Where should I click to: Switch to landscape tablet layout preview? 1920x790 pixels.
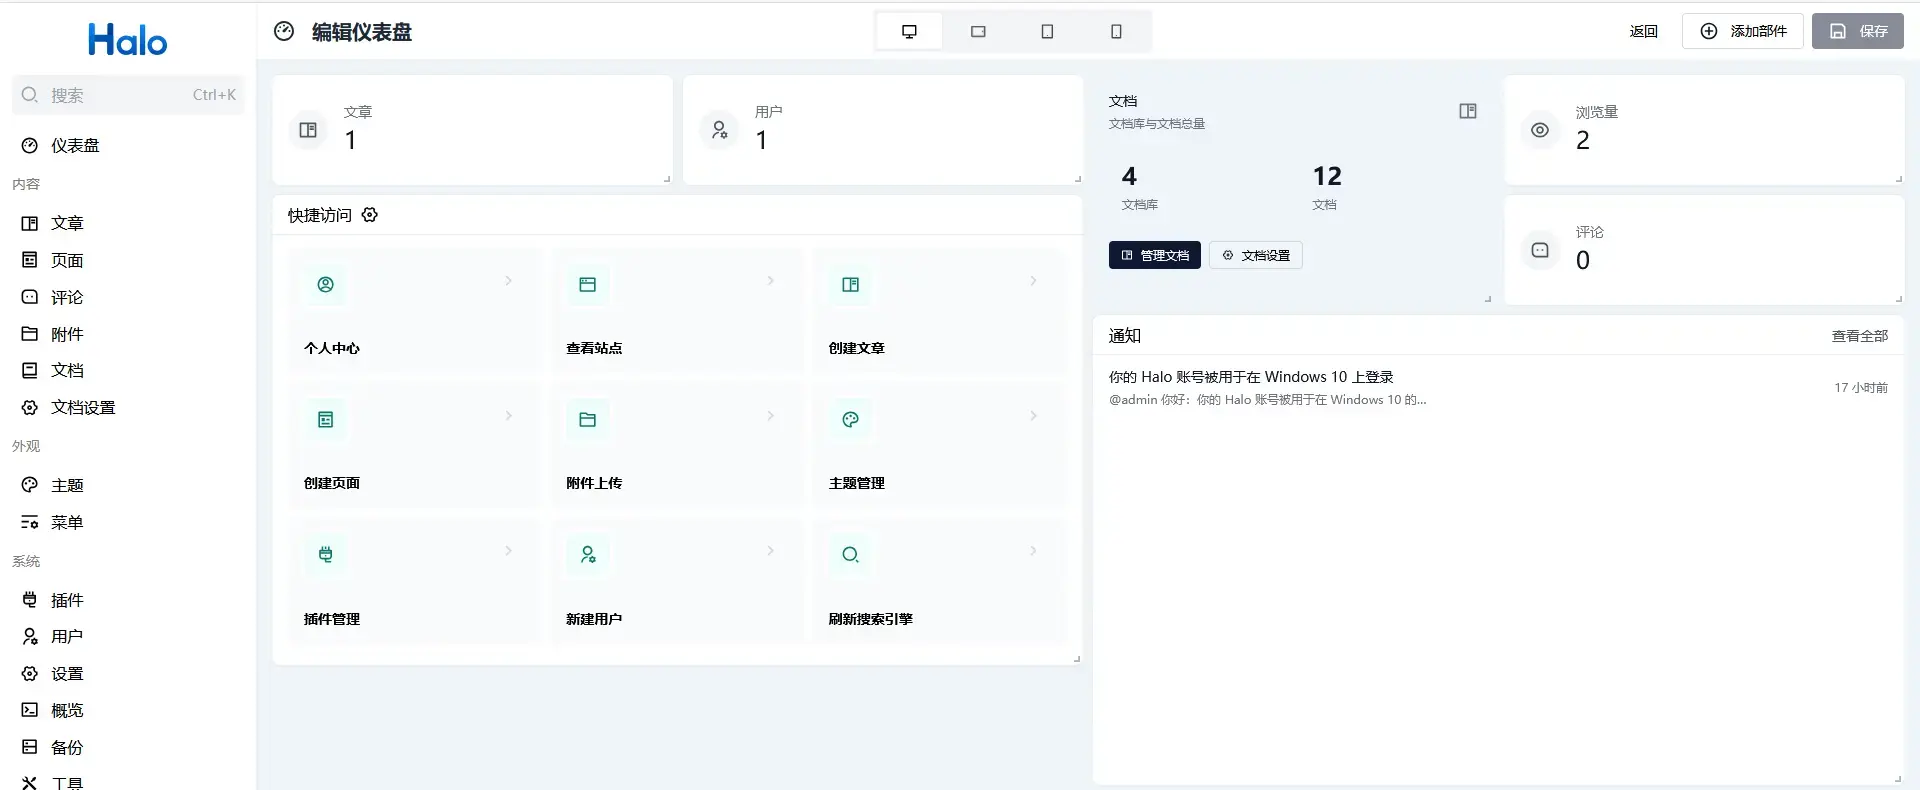978,31
